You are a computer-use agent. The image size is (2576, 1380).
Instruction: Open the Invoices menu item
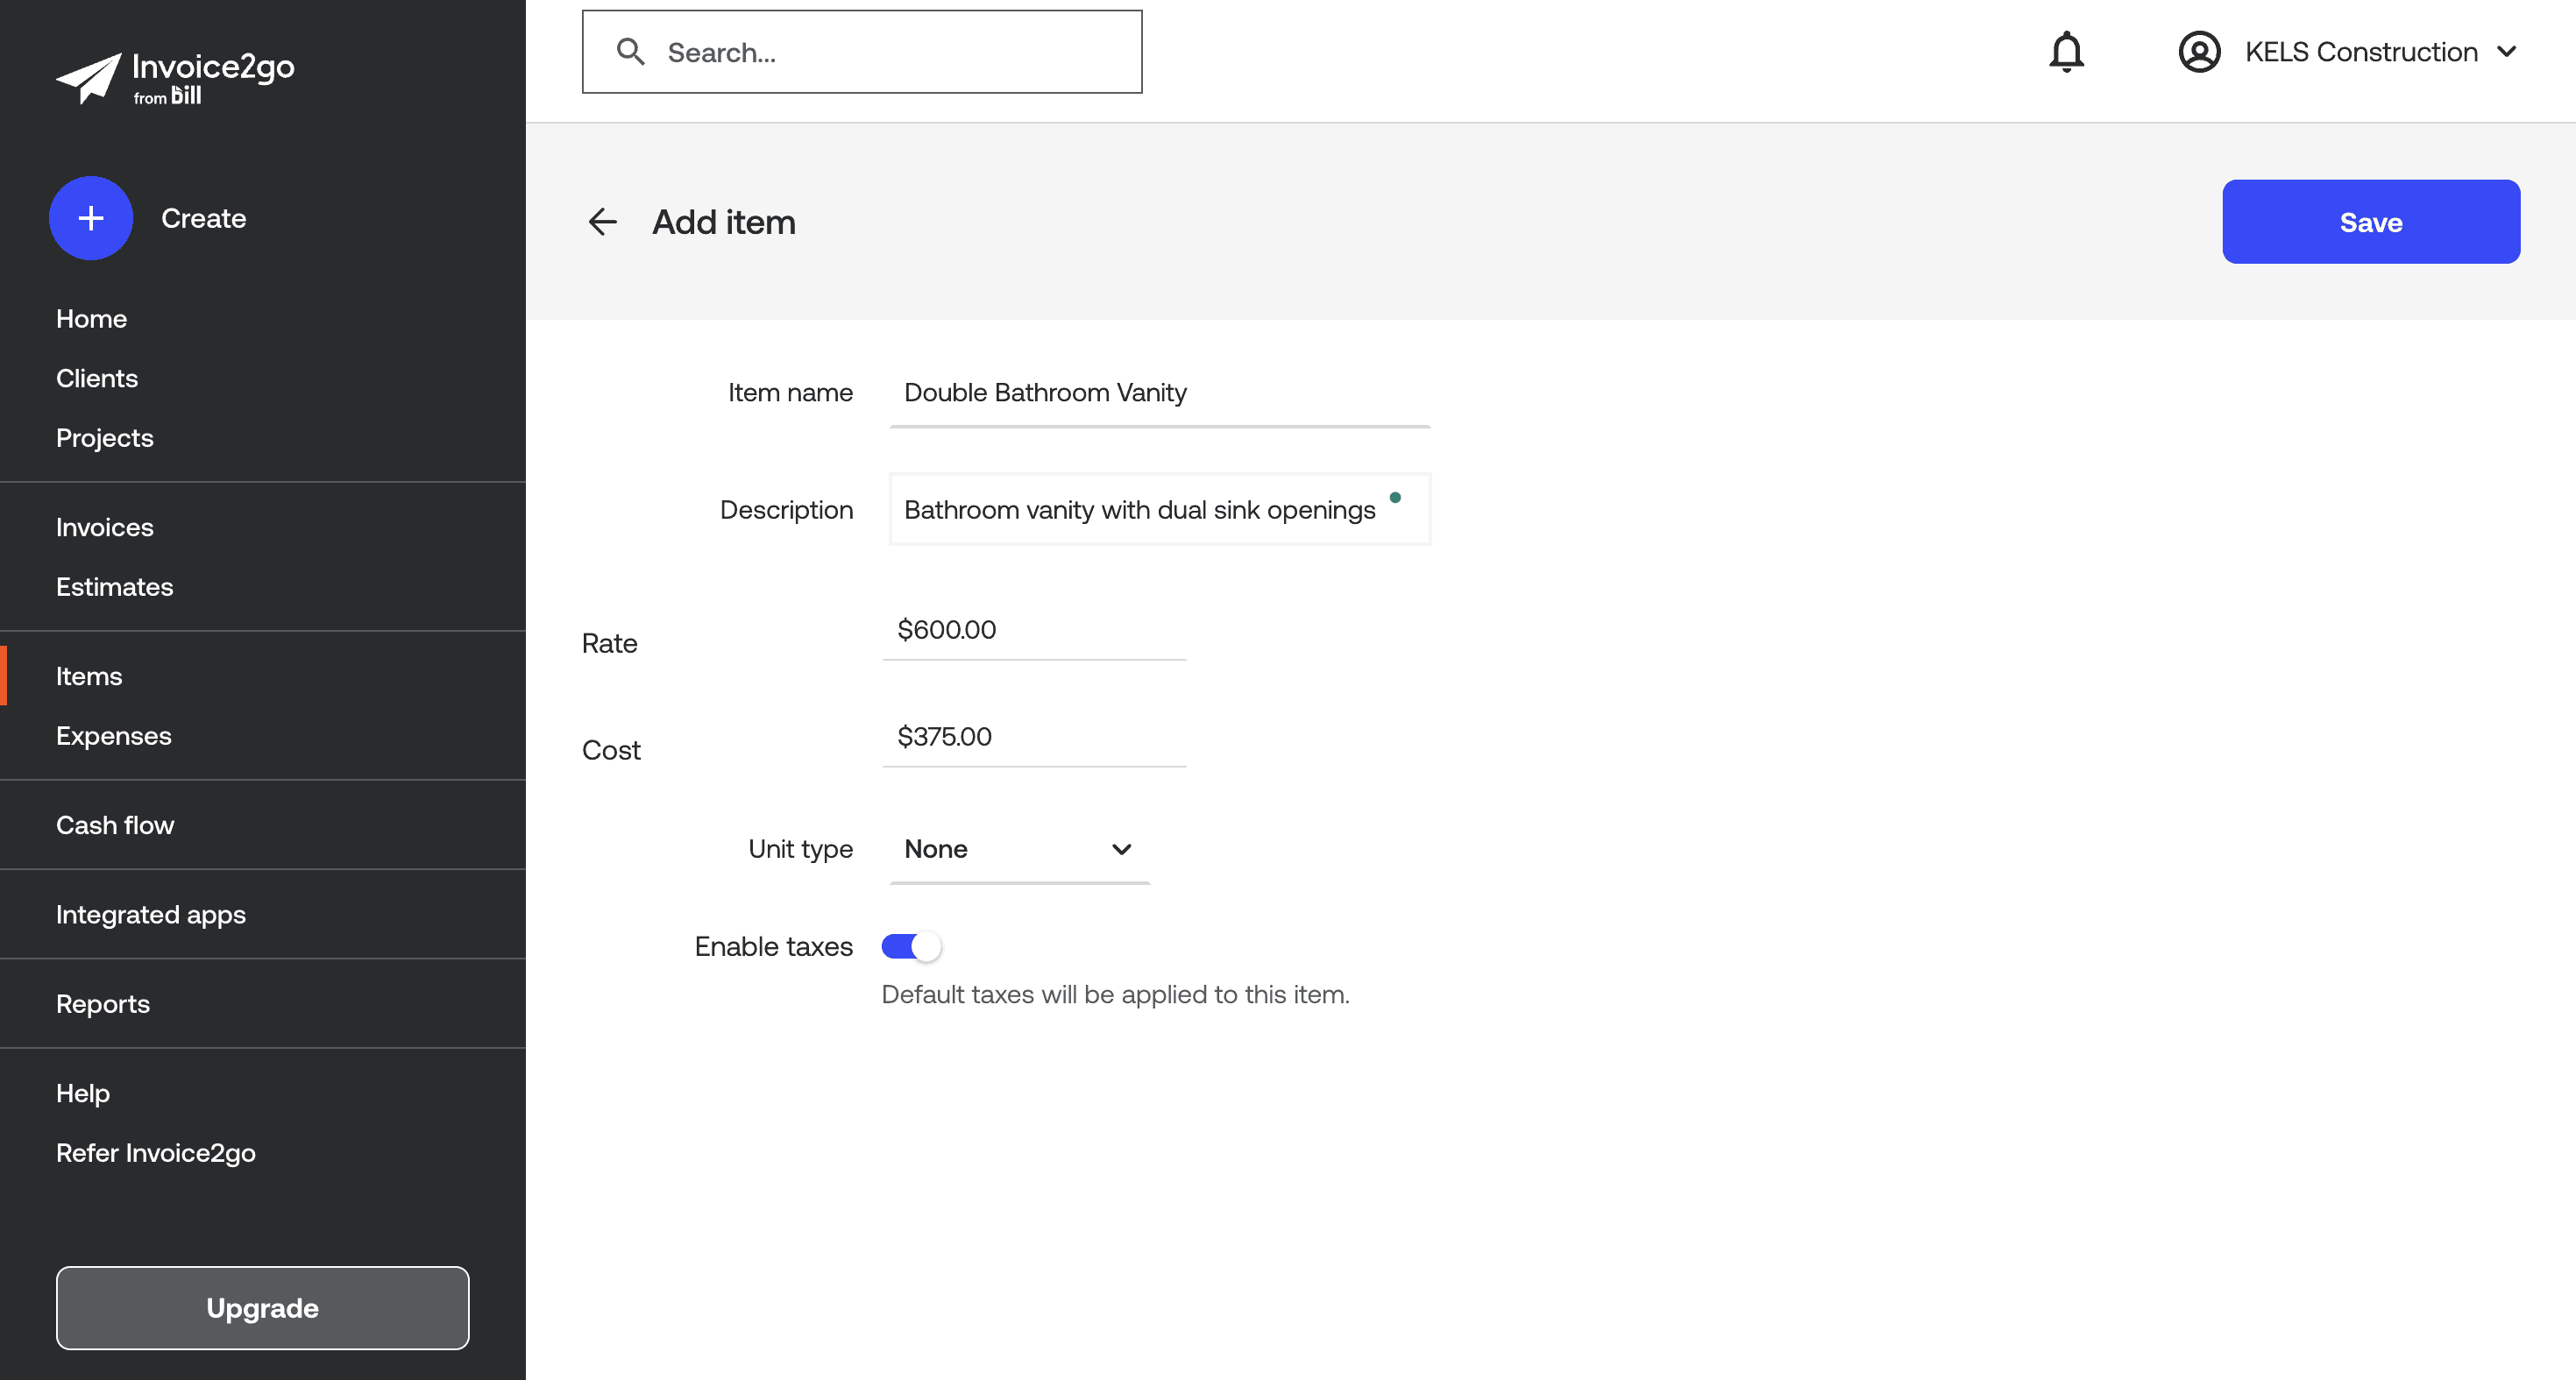click(x=104, y=525)
